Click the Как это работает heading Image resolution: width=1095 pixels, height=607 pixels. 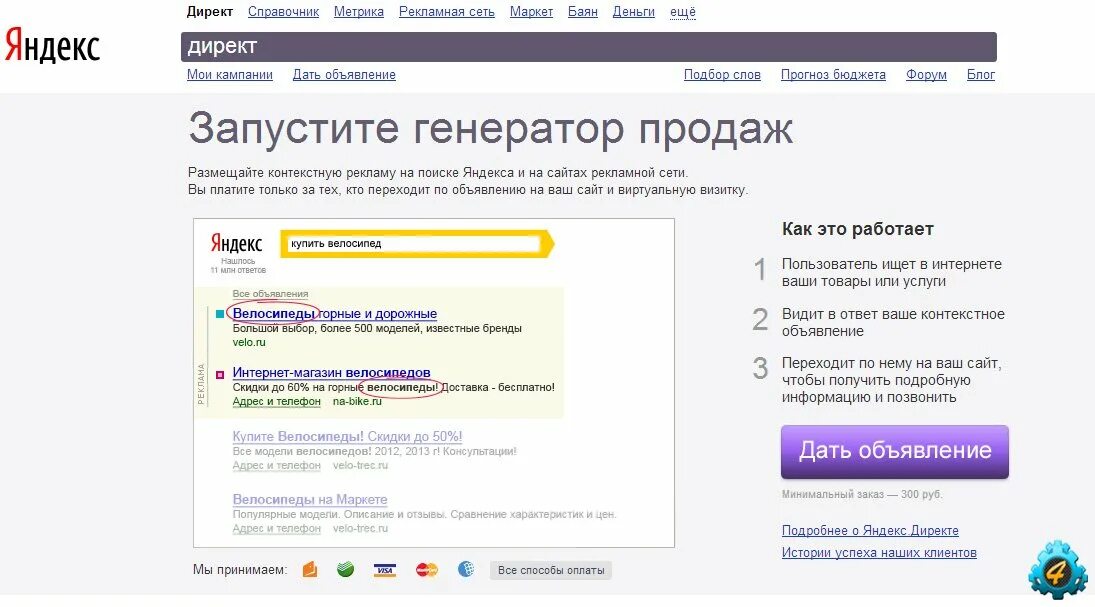coord(858,229)
